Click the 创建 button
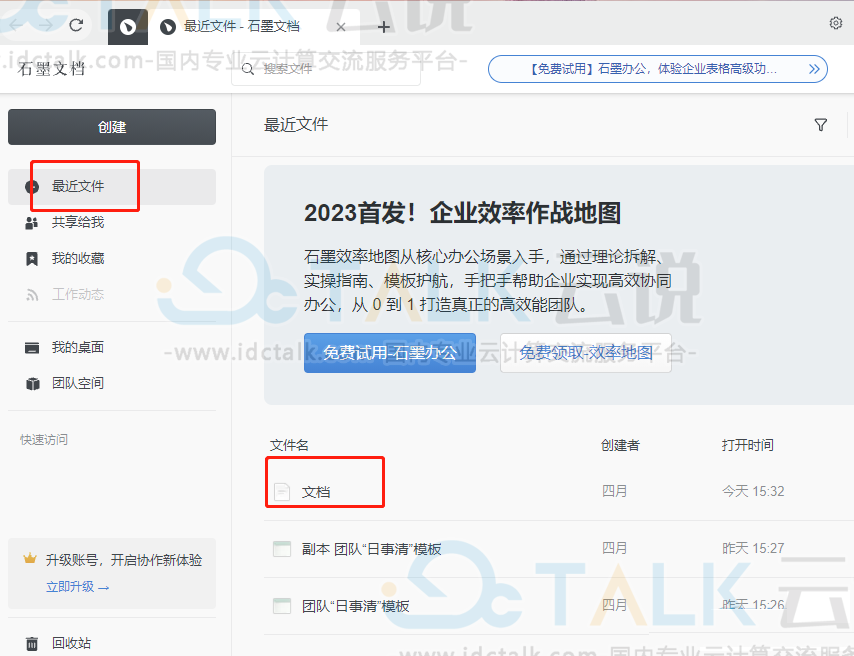The image size is (854, 656). pos(112,127)
